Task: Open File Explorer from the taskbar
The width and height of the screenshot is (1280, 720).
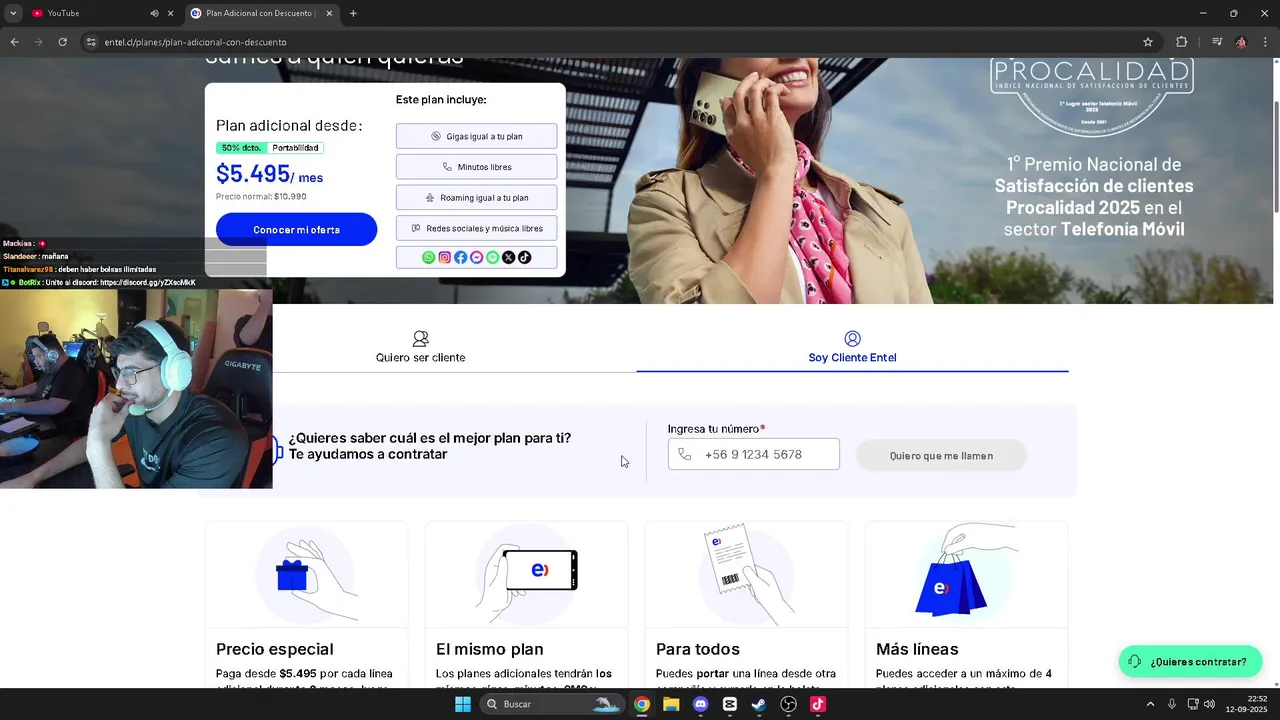Action: point(671,704)
